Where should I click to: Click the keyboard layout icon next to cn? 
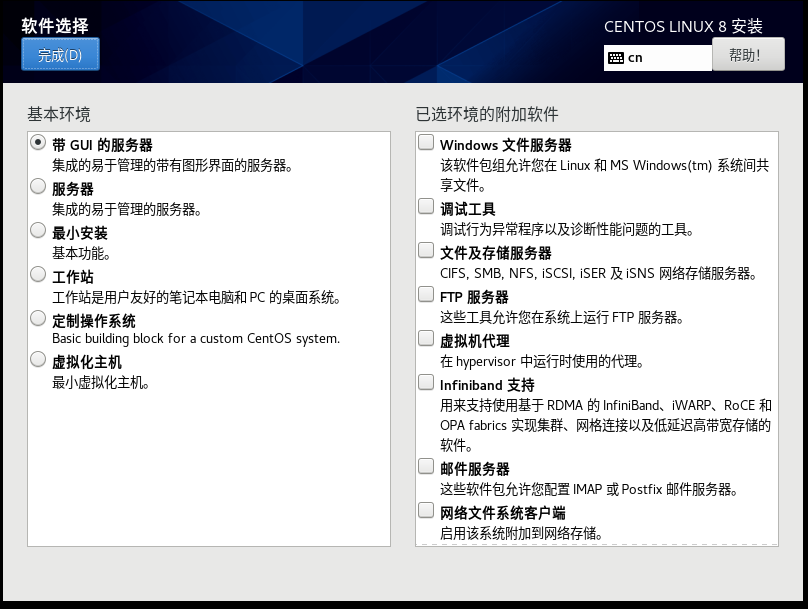[x=616, y=58]
